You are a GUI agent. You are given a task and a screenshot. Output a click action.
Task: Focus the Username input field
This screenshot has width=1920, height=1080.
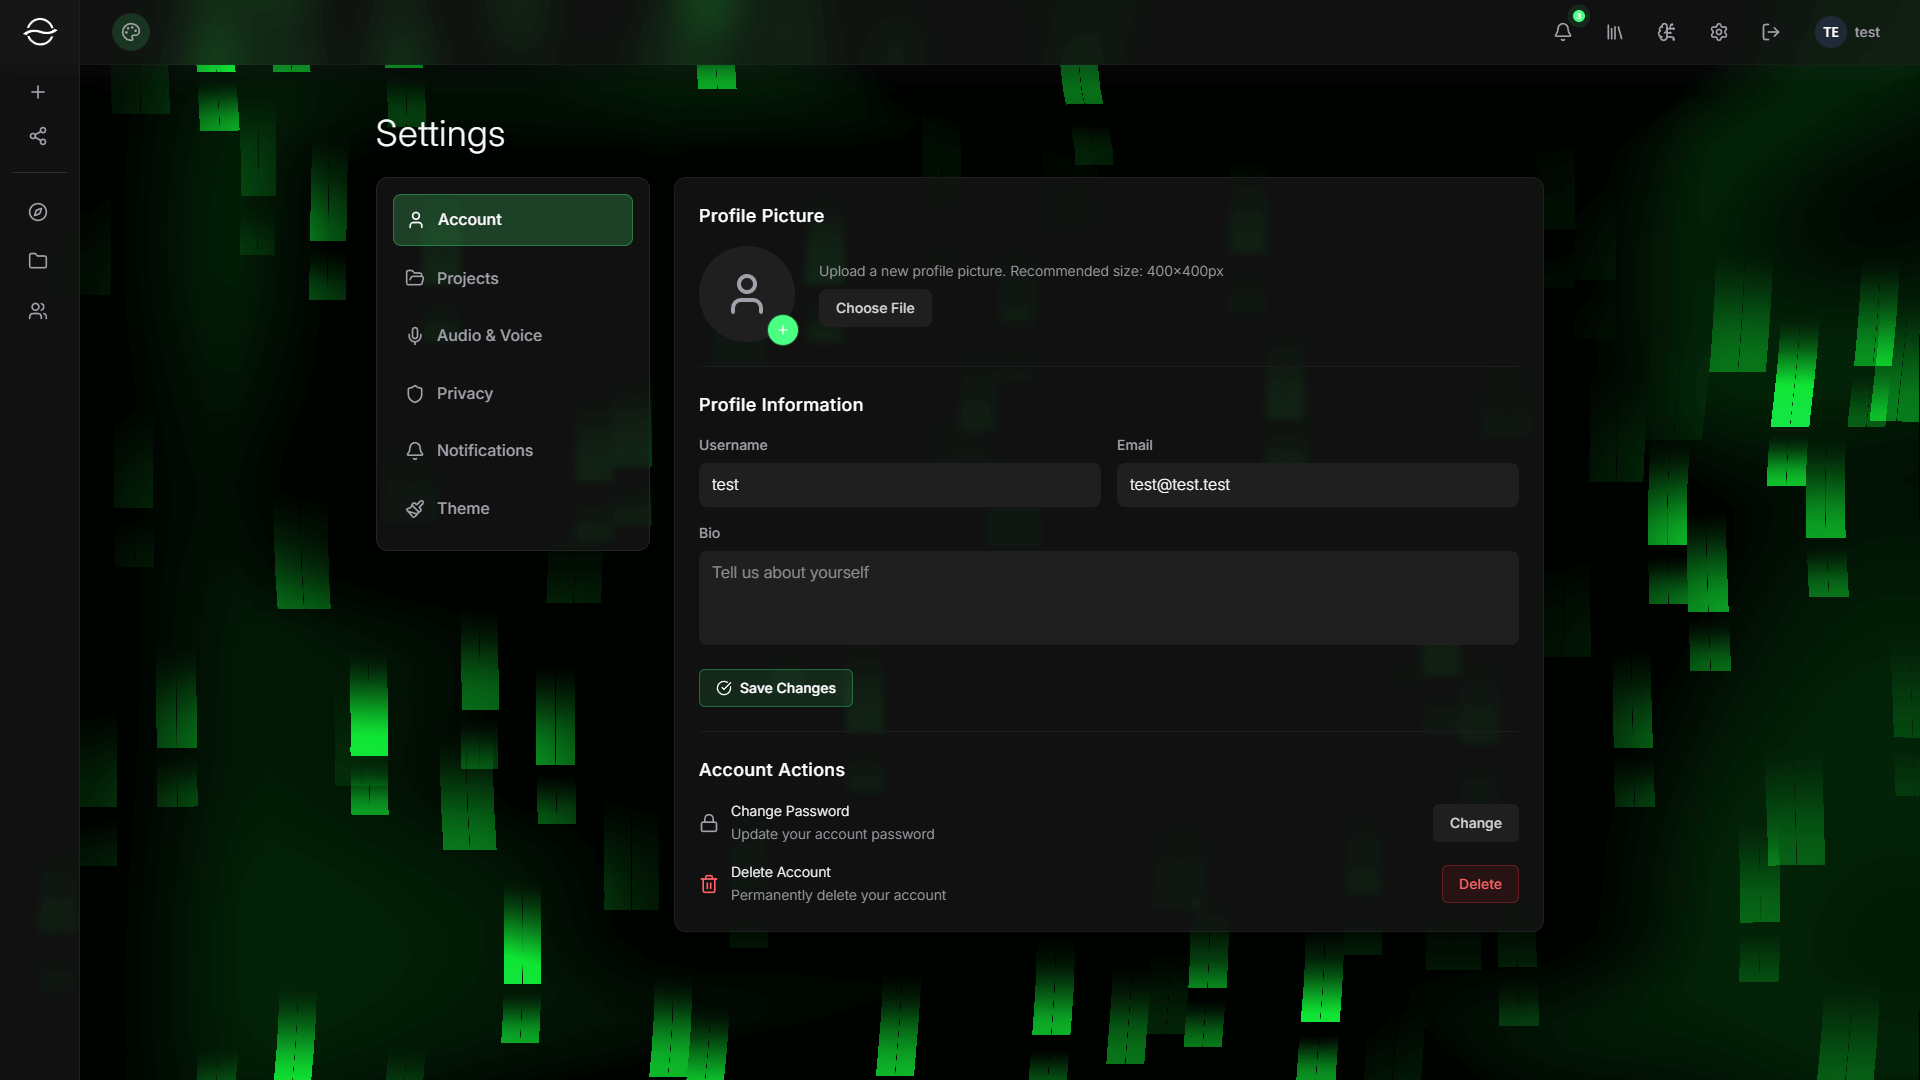[900, 485]
